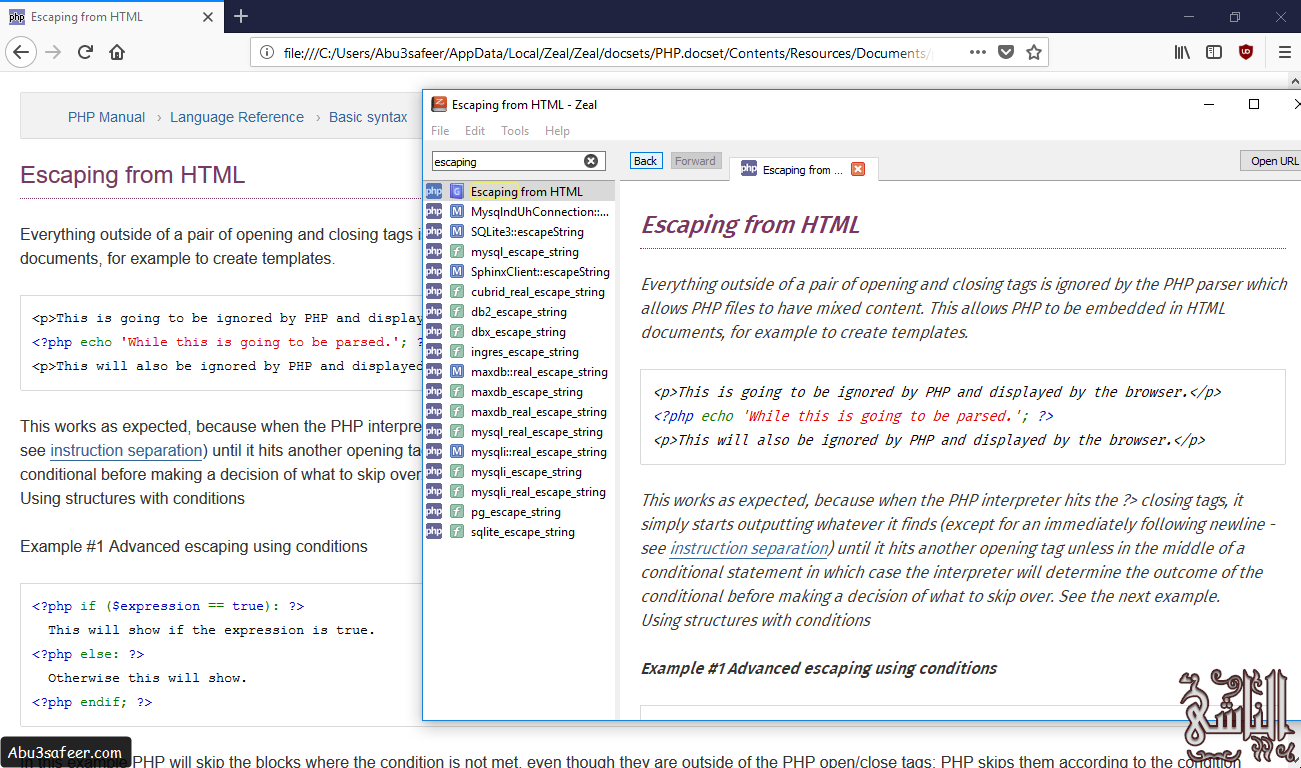Click the uBlock Origin icon in Firefox toolbar

[x=1245, y=51]
